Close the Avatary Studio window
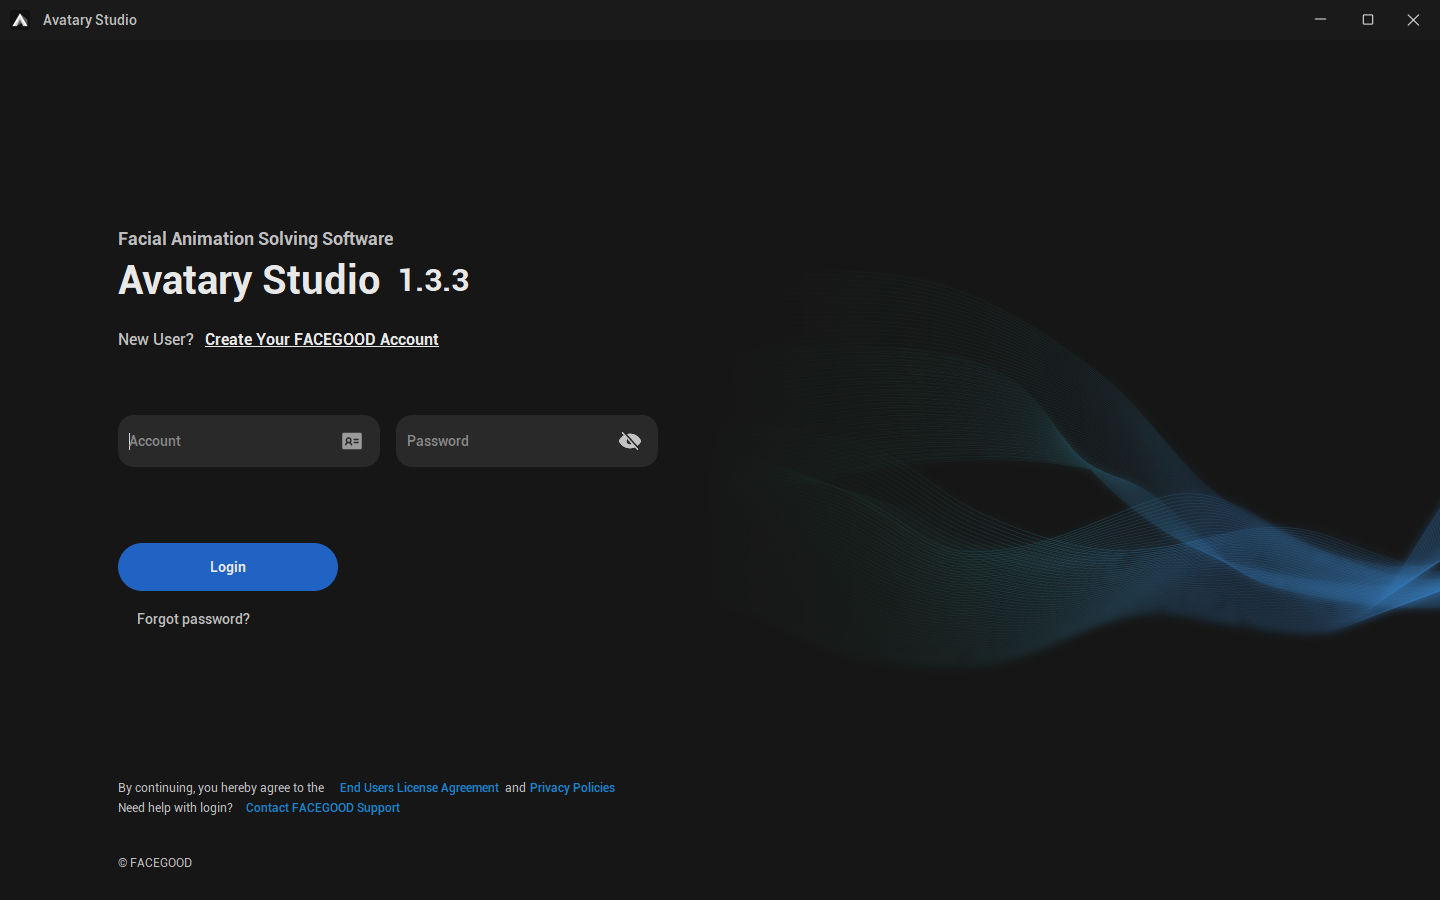This screenshot has width=1440, height=900. (1414, 20)
